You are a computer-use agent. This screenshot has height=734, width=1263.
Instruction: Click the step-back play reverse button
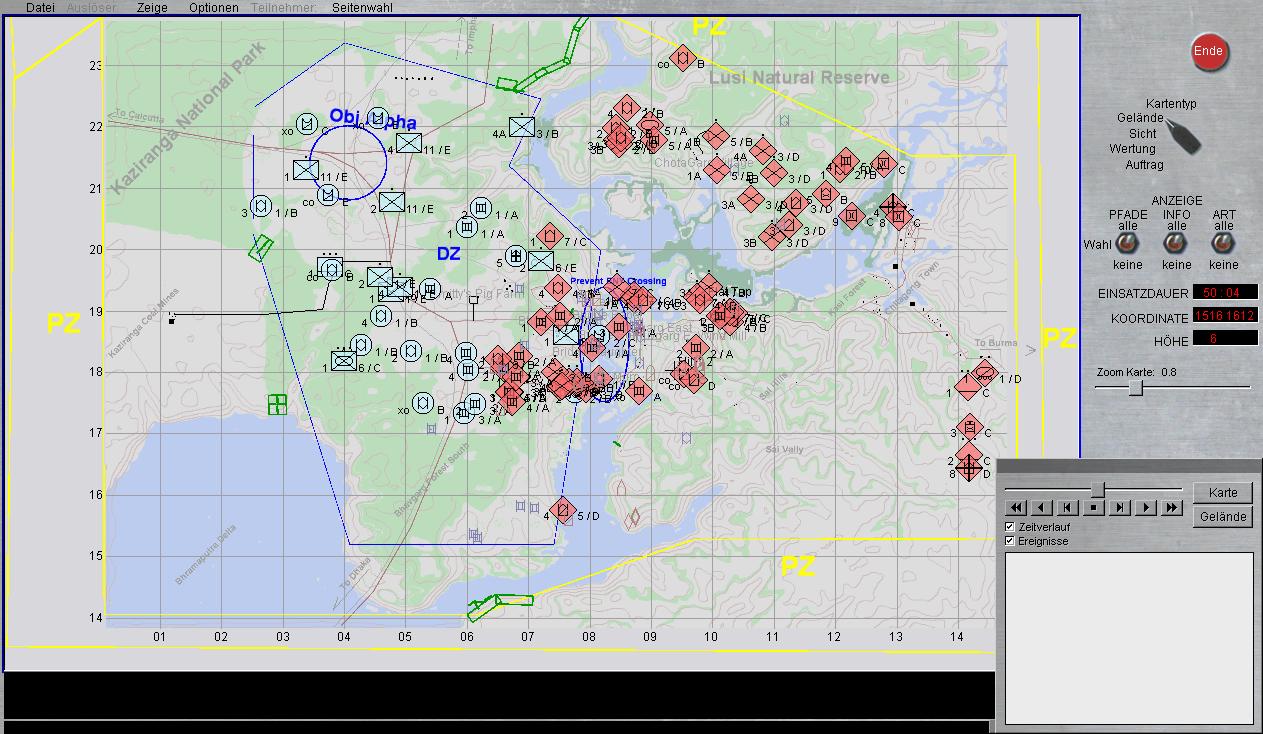[1042, 508]
